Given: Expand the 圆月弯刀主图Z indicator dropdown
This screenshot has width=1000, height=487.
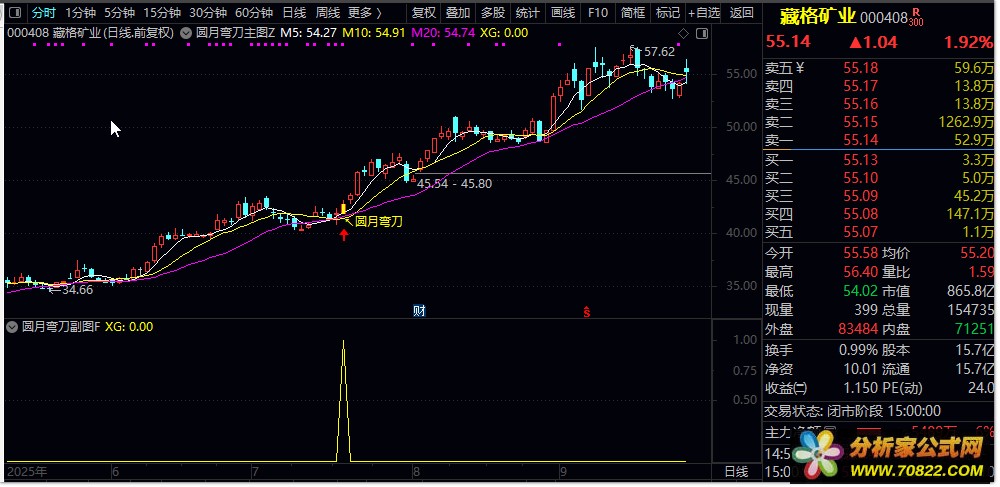Looking at the screenshot, I should click(187, 33).
